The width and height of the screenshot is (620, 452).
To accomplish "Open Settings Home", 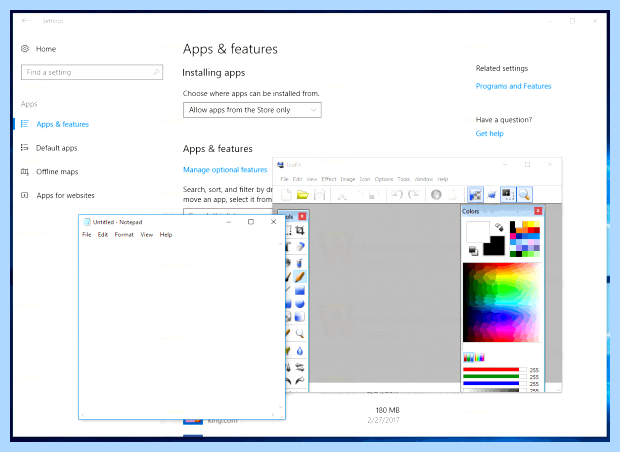I will 38,49.
